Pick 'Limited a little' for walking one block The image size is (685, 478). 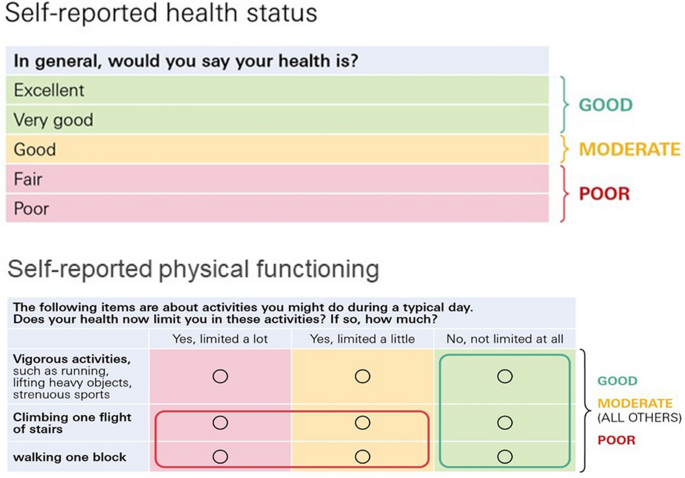[x=362, y=457]
